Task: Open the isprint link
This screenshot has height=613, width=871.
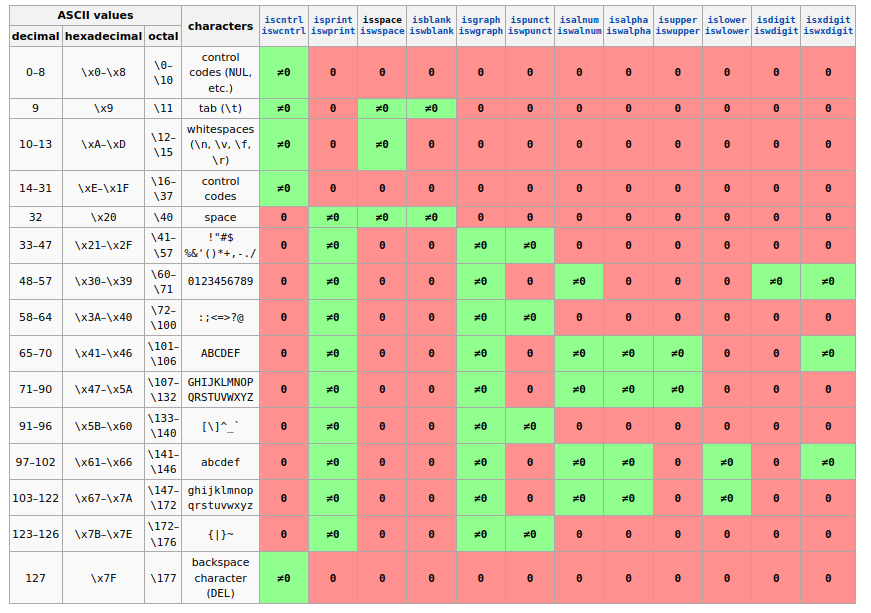Action: click(x=332, y=19)
